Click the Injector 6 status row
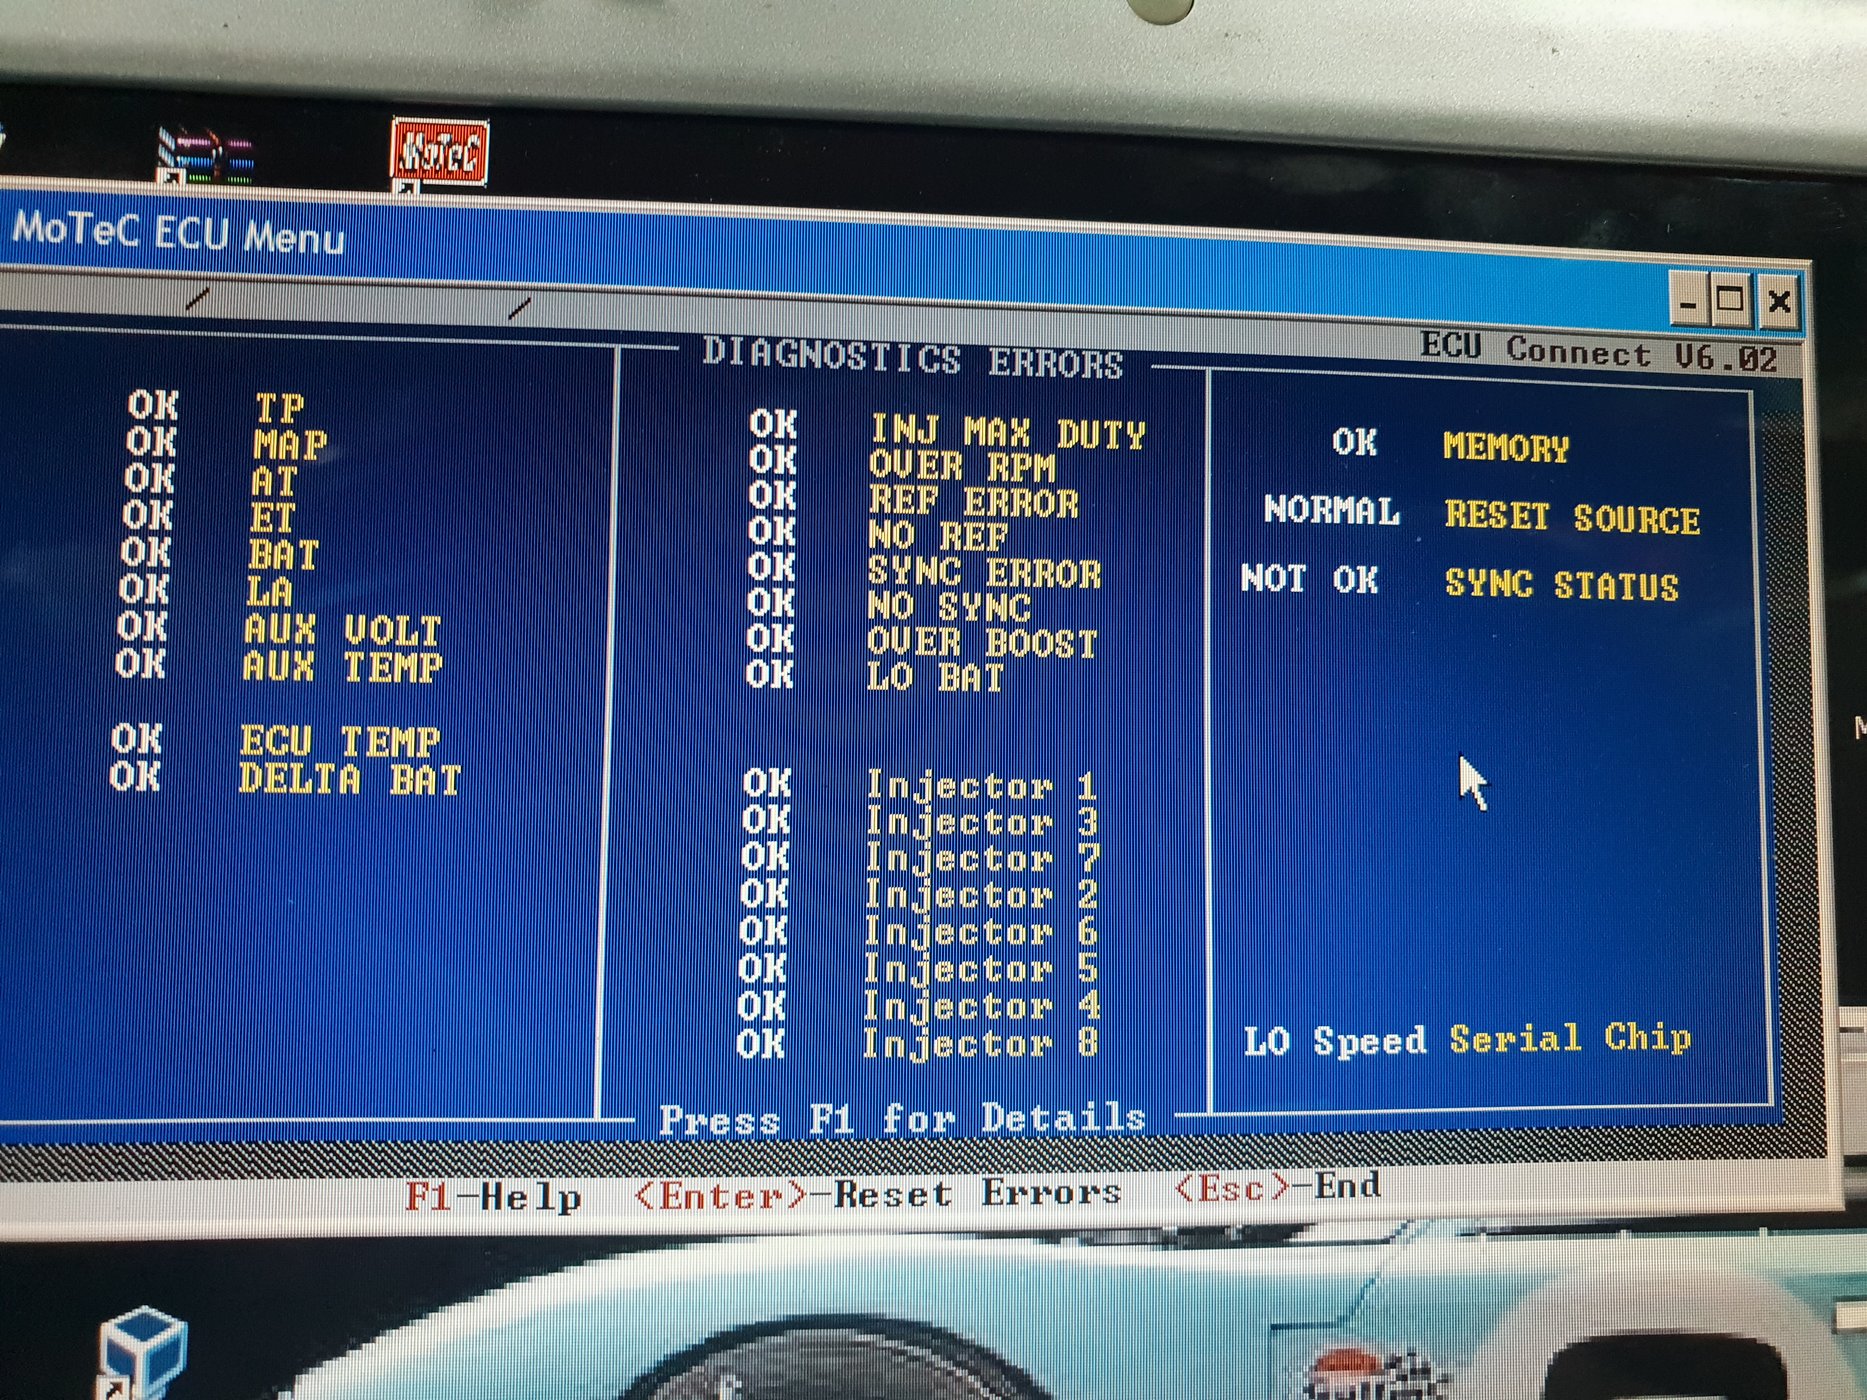 click(918, 931)
